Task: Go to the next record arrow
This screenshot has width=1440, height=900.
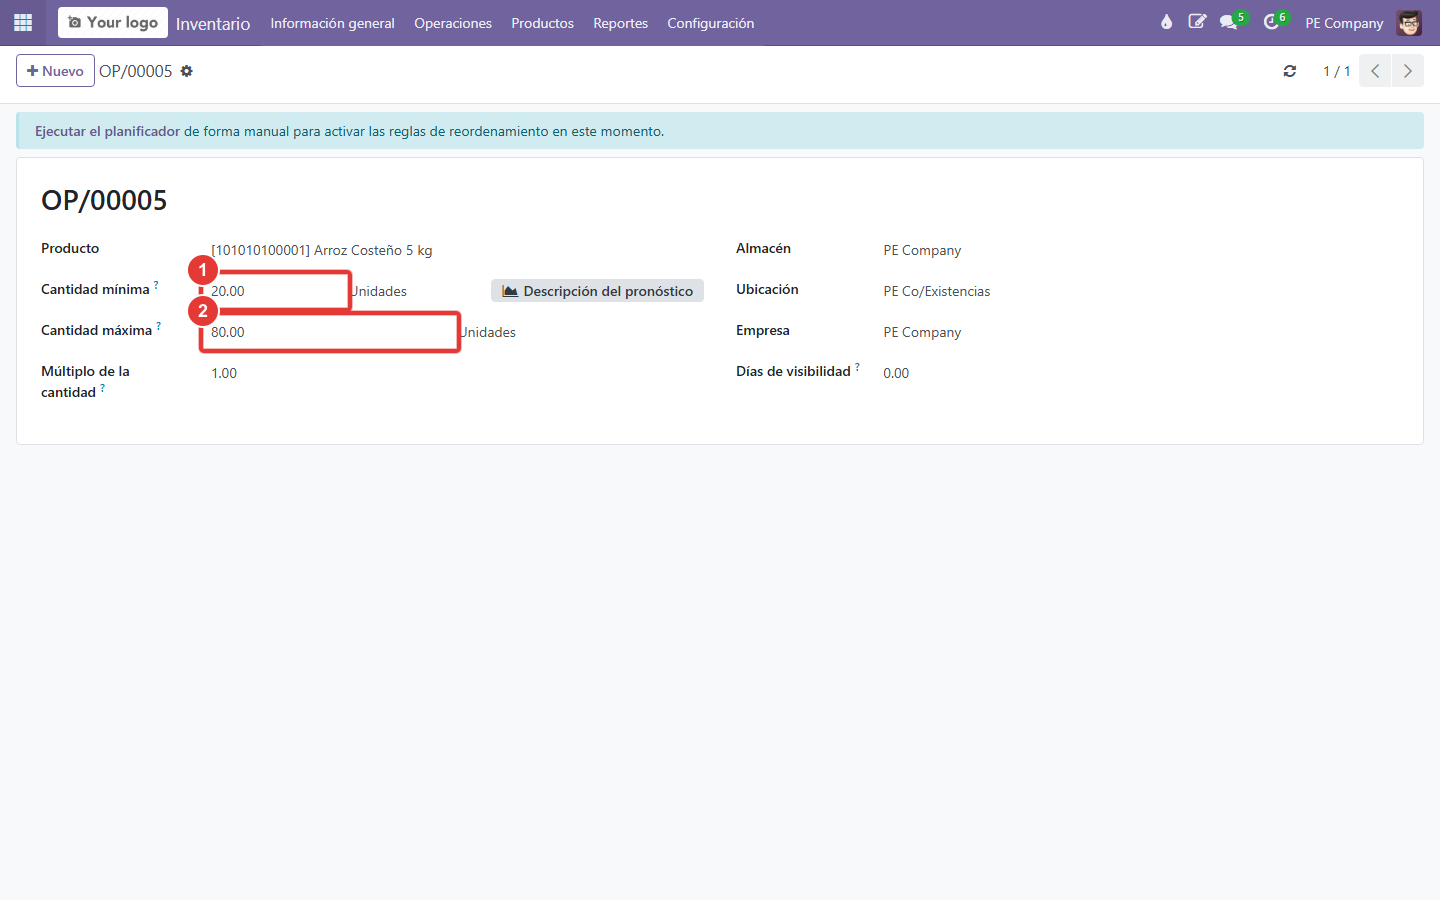Action: [x=1408, y=71]
